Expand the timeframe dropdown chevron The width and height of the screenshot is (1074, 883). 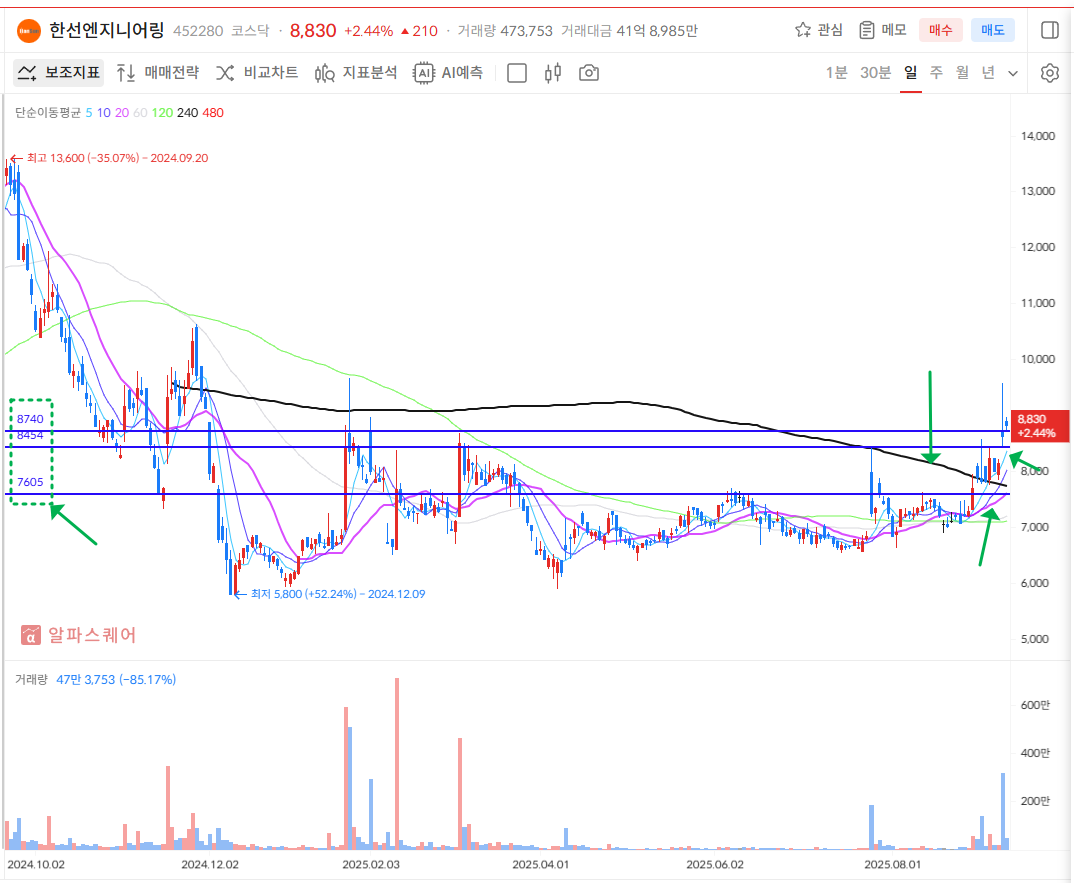(x=1013, y=73)
